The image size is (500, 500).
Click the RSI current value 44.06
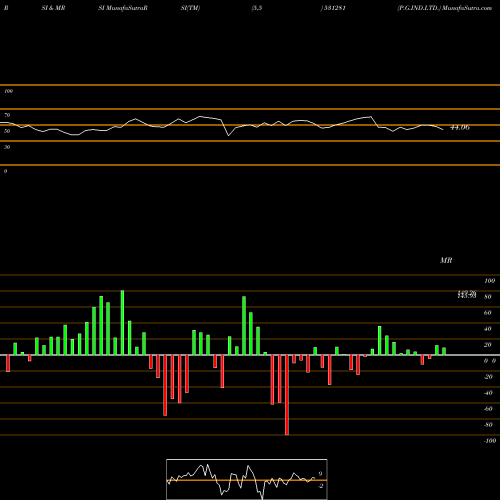pyautogui.click(x=460, y=127)
